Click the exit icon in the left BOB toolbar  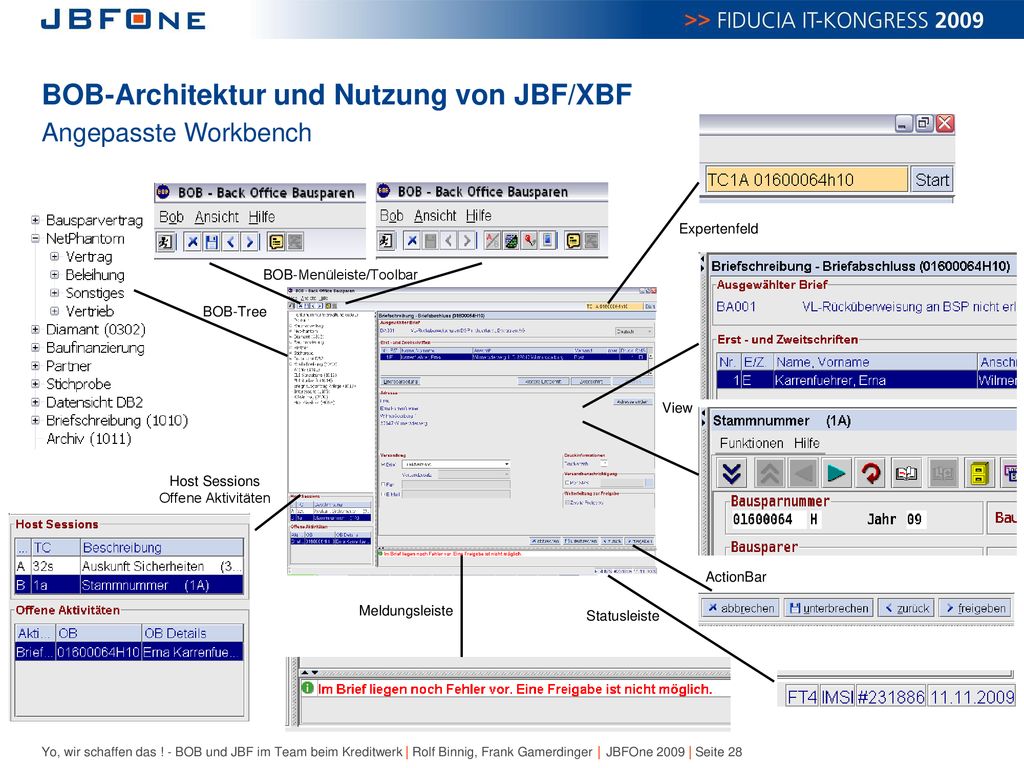[x=166, y=242]
